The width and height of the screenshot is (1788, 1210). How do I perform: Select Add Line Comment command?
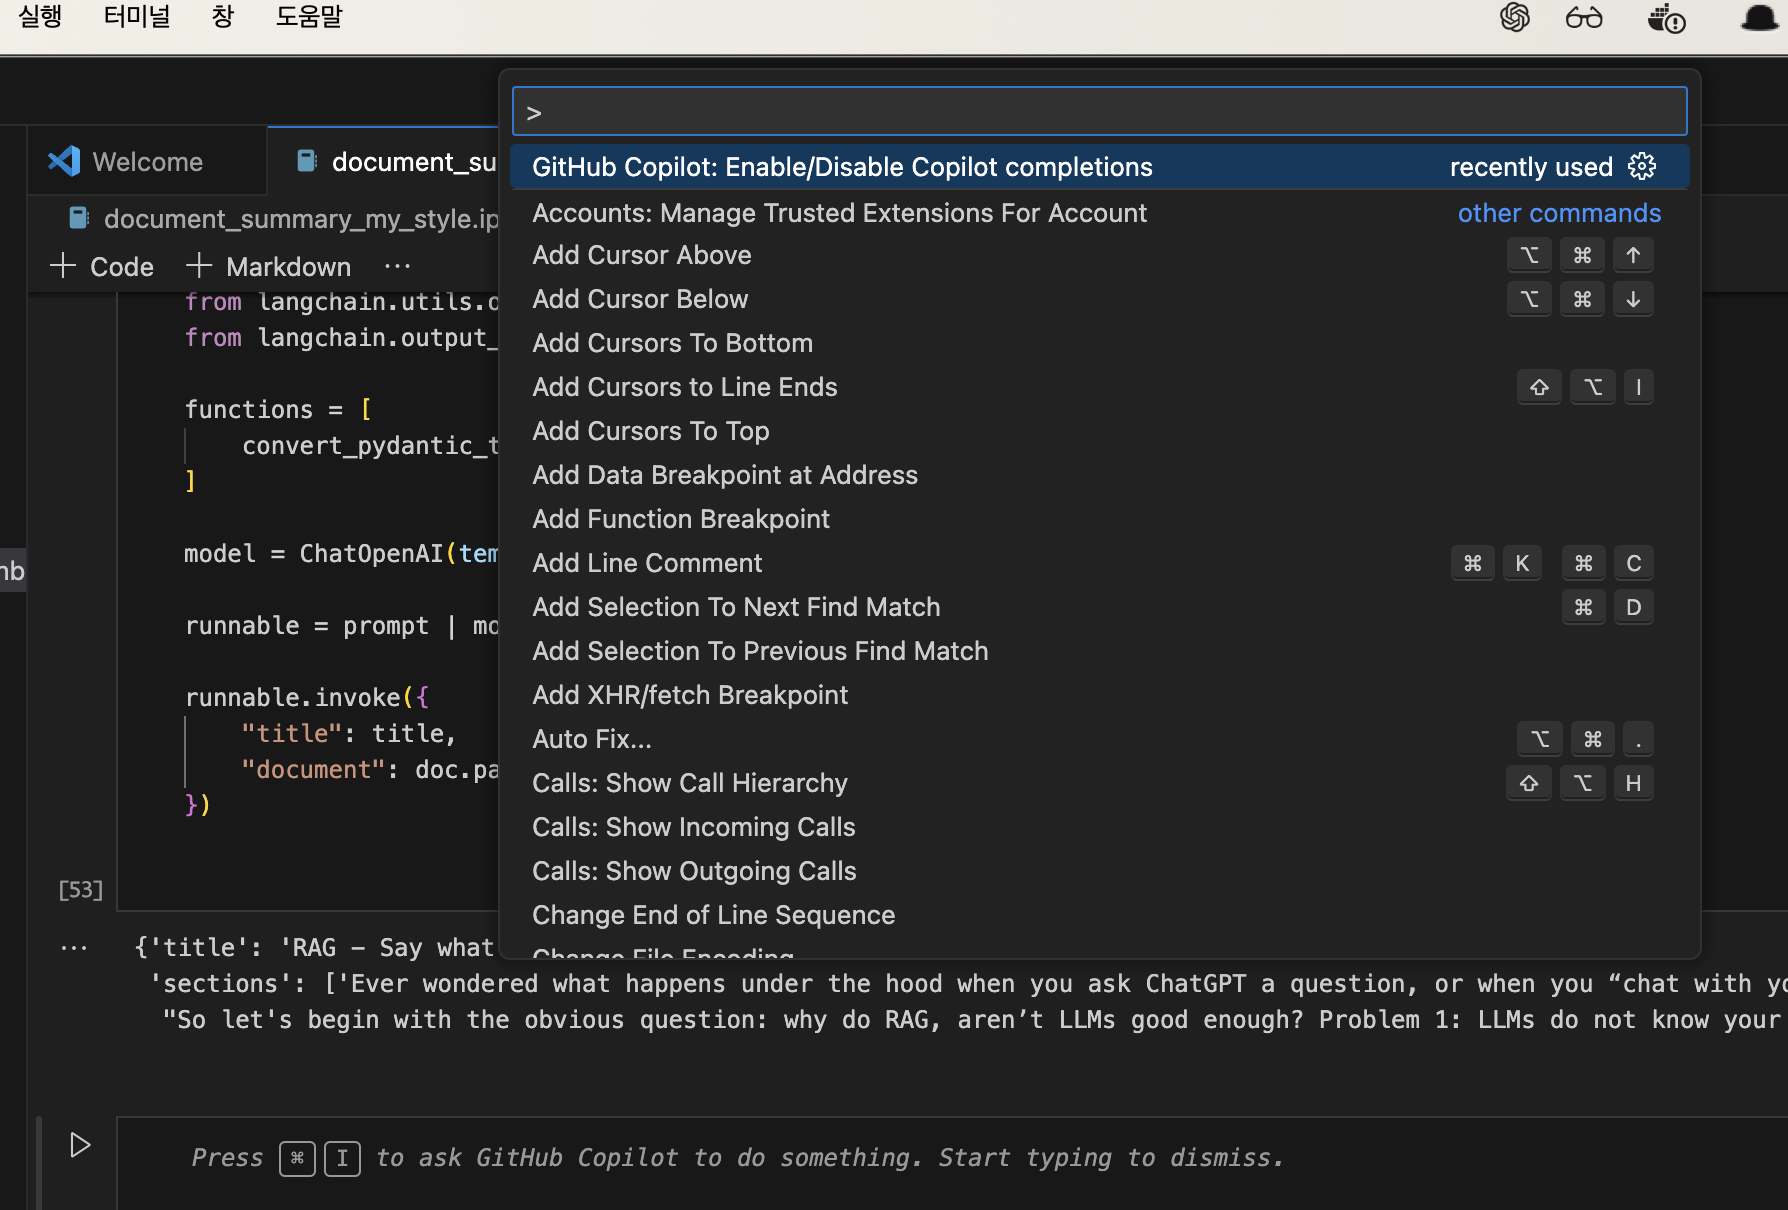(x=1100, y=563)
